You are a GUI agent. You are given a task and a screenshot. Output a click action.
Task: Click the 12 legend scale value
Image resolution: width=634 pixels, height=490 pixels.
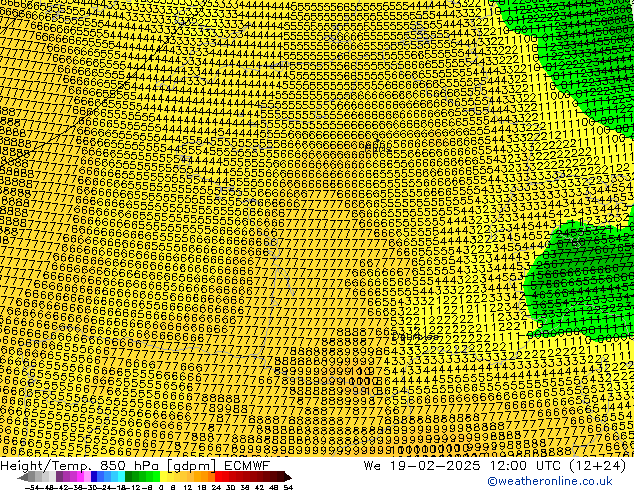coord(188,487)
